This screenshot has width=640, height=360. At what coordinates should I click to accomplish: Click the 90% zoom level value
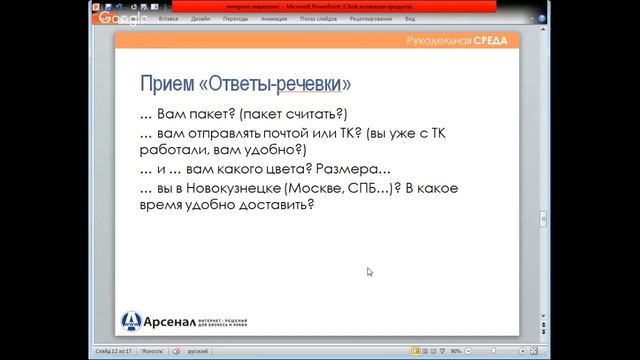456,351
